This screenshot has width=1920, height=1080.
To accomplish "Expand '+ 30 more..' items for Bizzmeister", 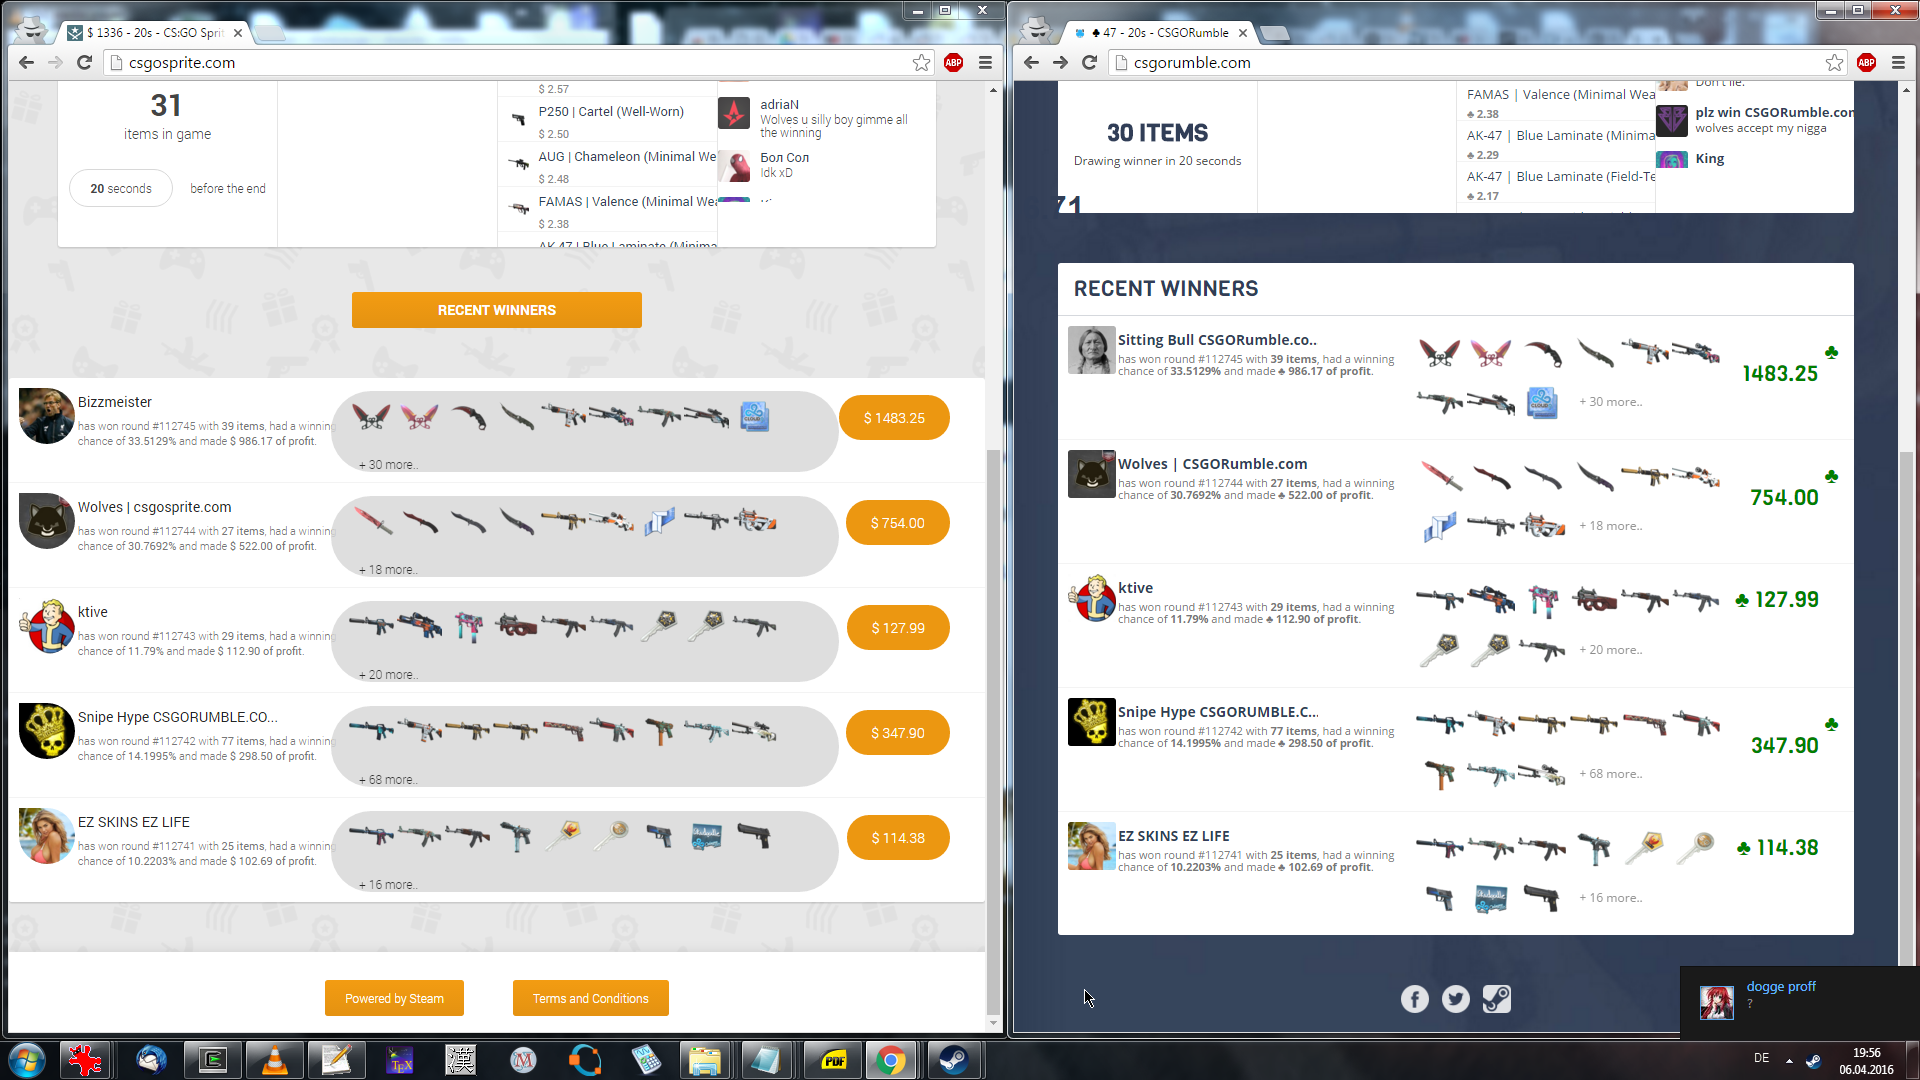I will (x=388, y=465).
